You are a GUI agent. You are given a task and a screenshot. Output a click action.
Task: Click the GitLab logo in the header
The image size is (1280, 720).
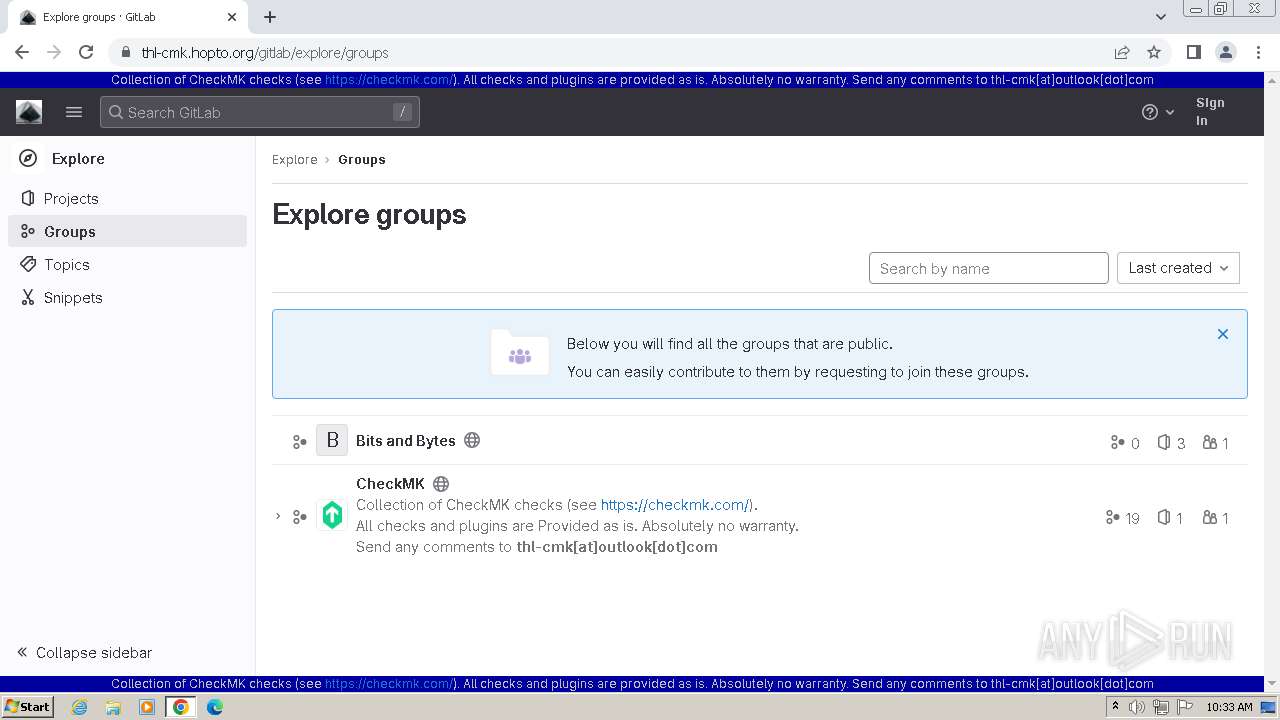[x=29, y=112]
